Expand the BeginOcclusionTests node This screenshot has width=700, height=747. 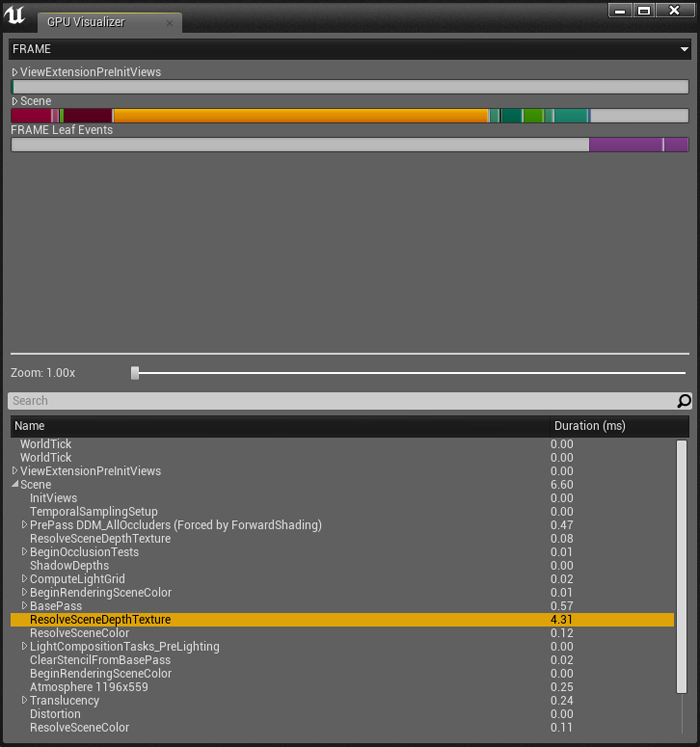point(24,552)
